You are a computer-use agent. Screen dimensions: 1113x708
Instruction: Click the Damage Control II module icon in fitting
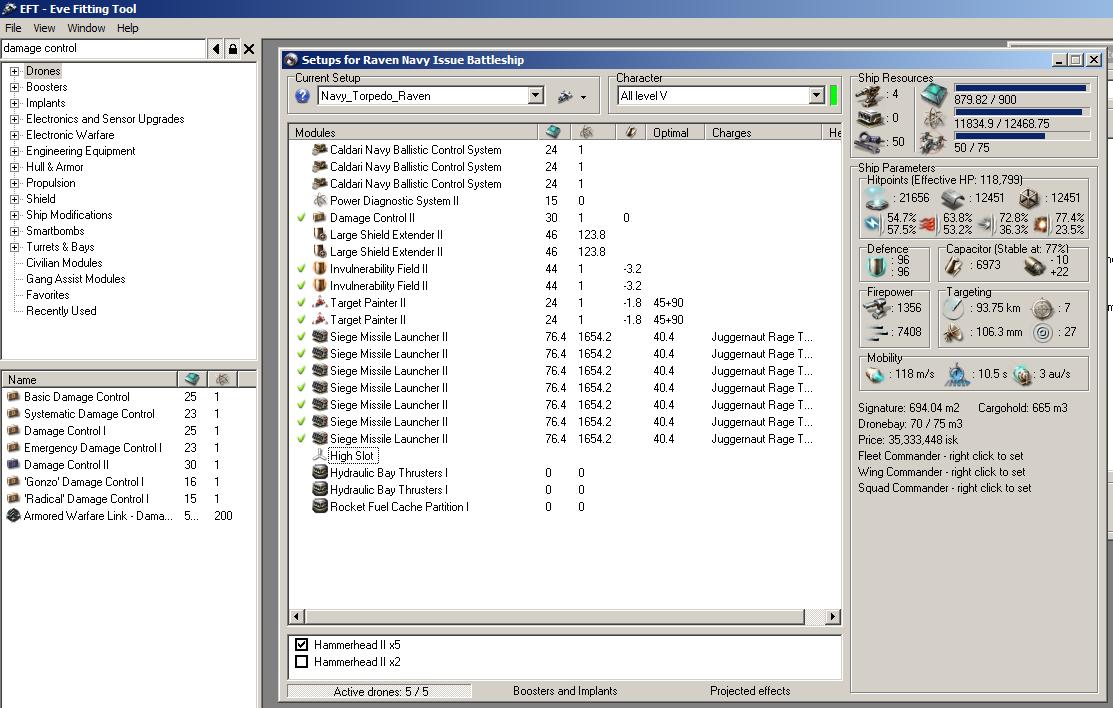(319, 217)
